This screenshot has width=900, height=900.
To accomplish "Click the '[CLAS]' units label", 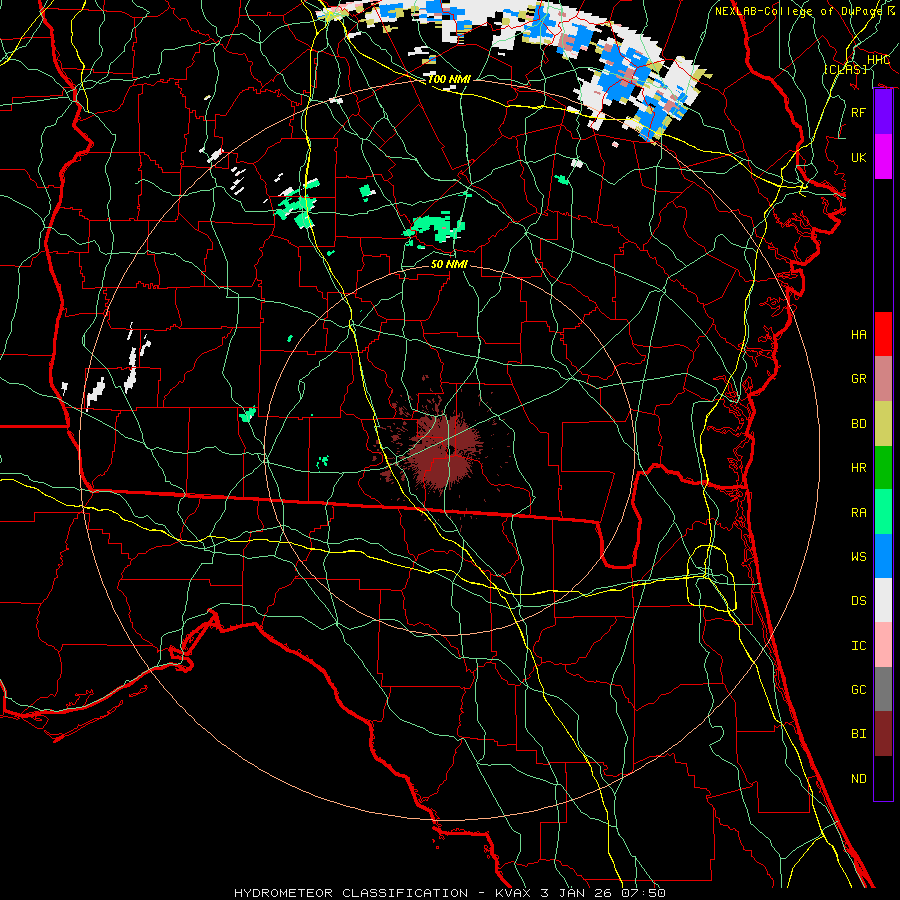I will point(845,69).
